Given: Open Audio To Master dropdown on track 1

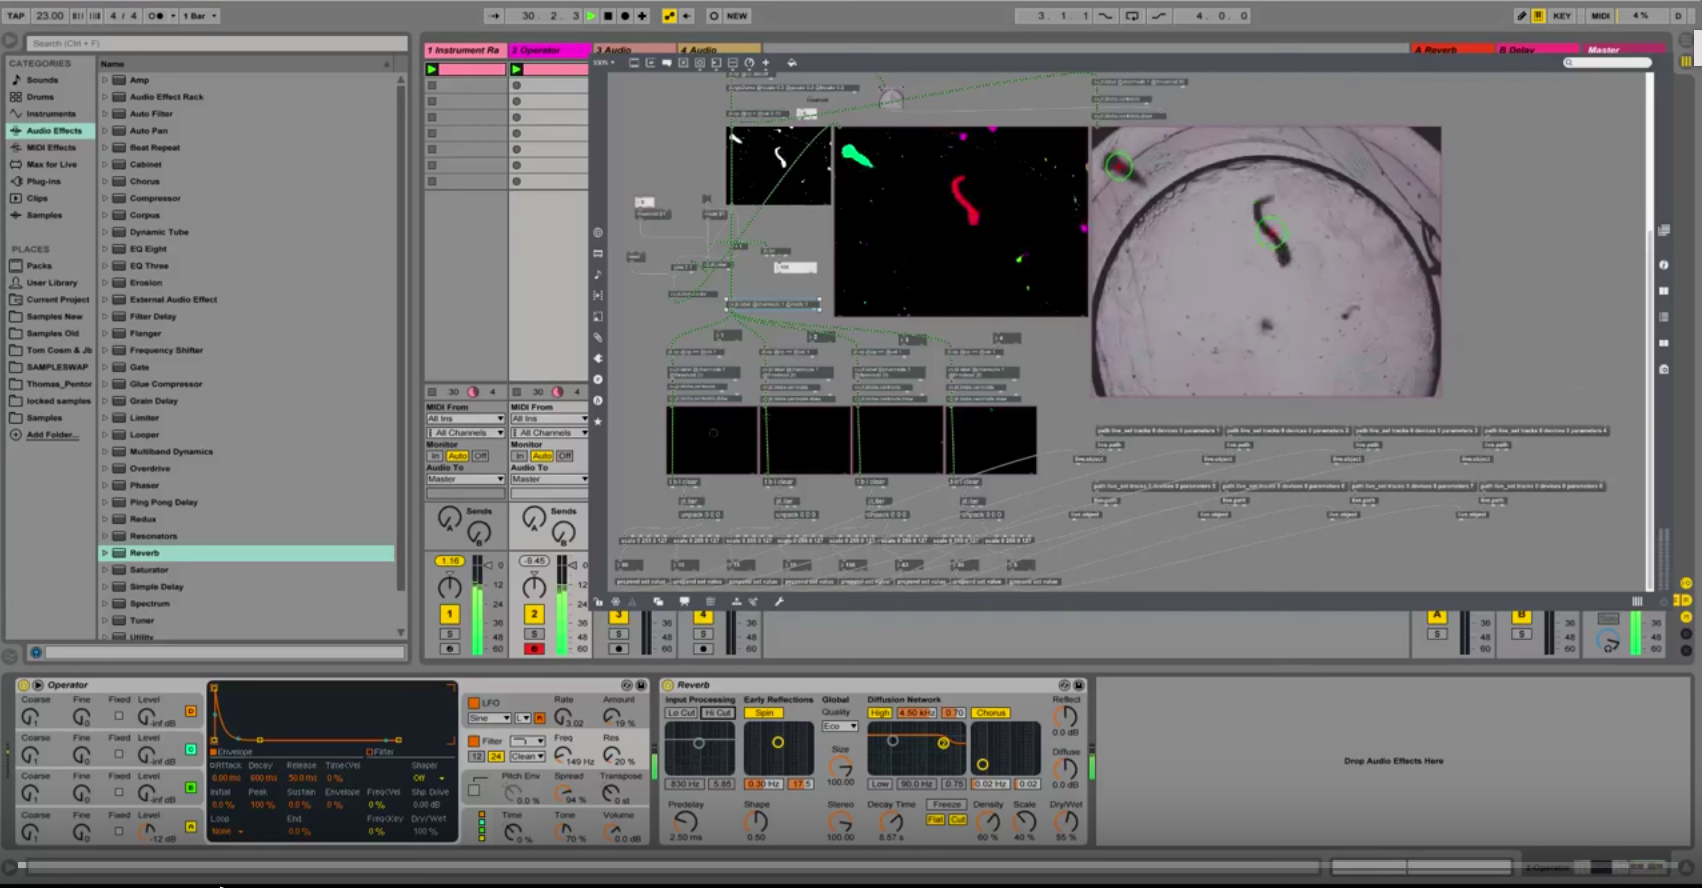Looking at the screenshot, I should coord(465,479).
